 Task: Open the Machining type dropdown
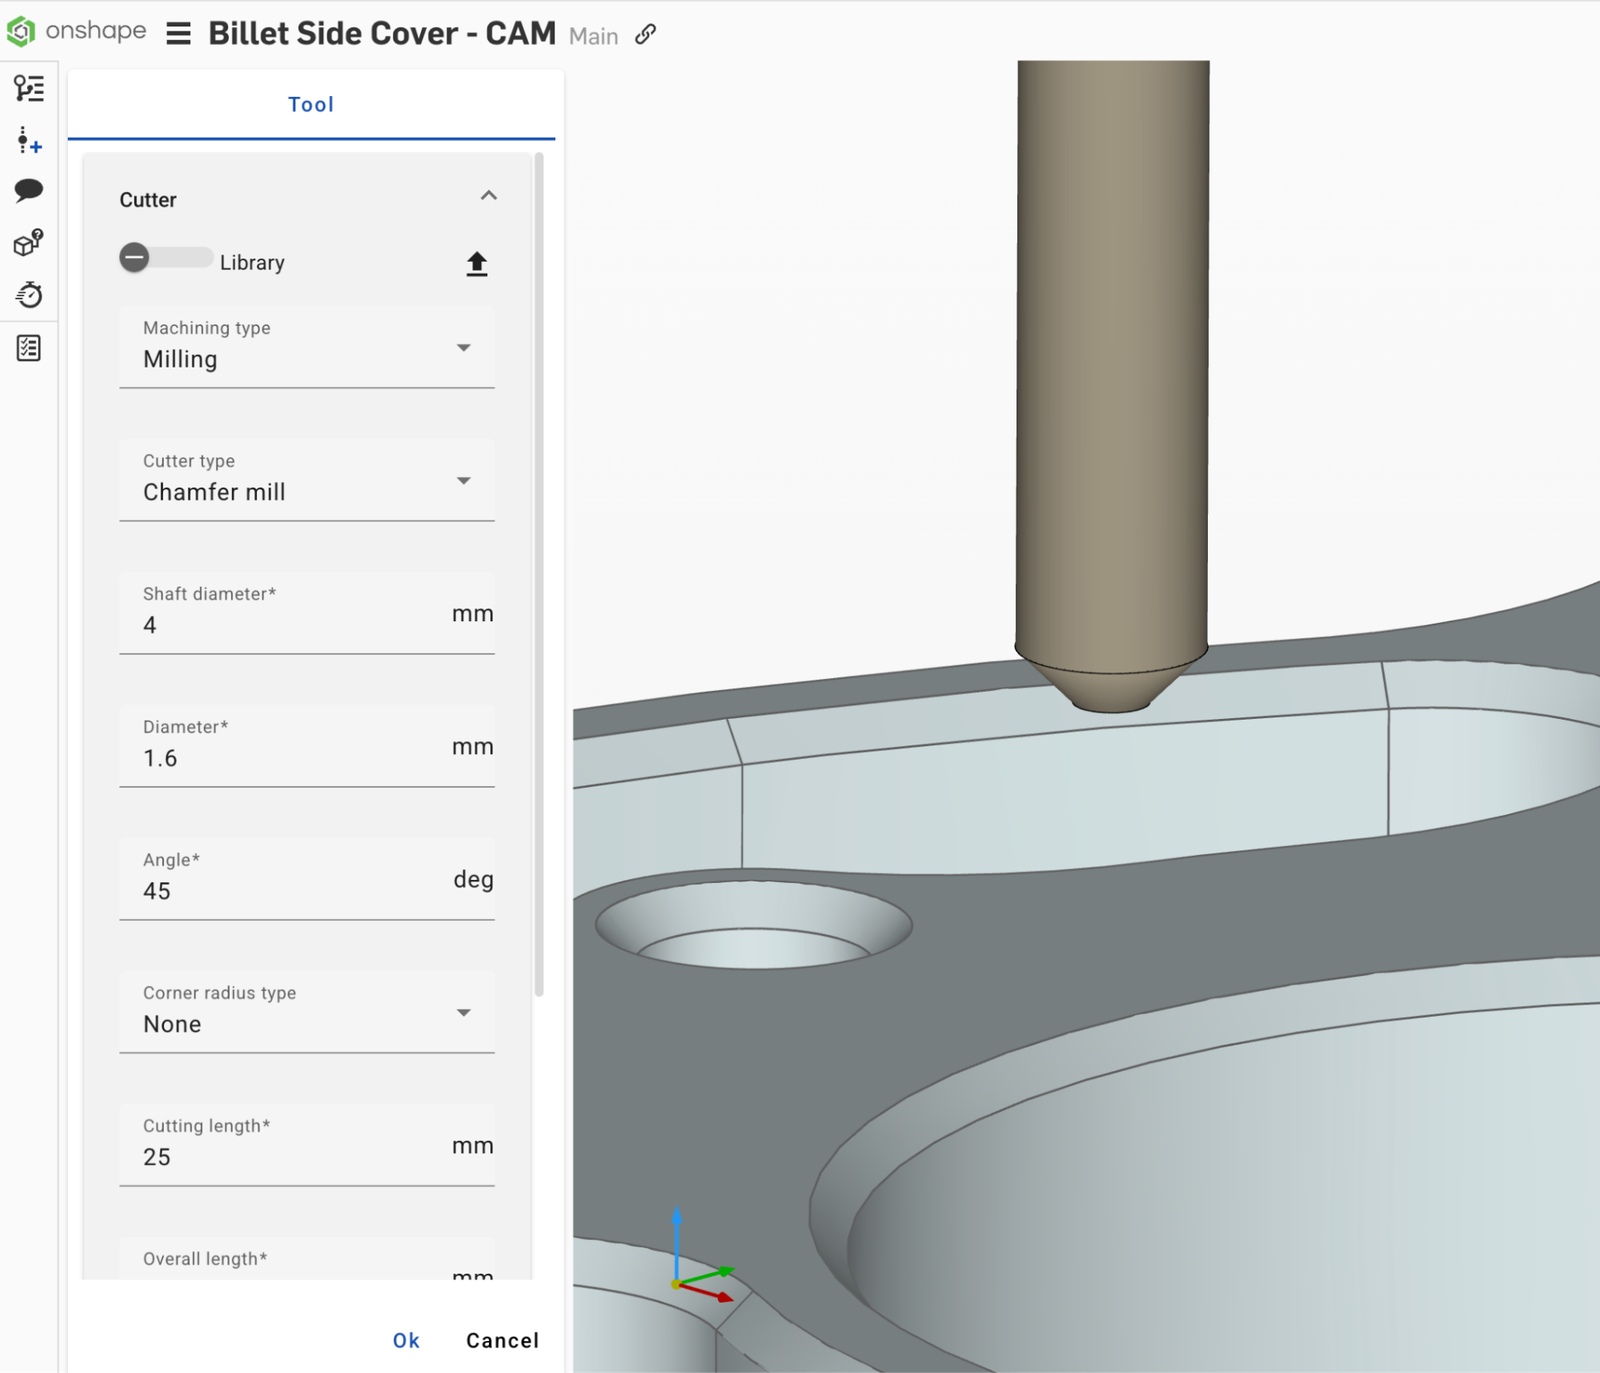point(464,348)
